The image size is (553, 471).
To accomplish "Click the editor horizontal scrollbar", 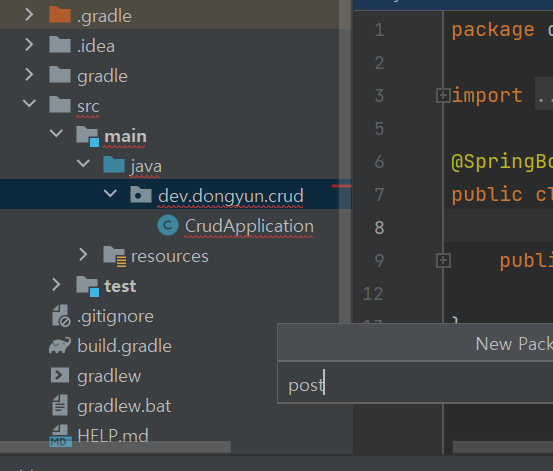I will click(503, 447).
